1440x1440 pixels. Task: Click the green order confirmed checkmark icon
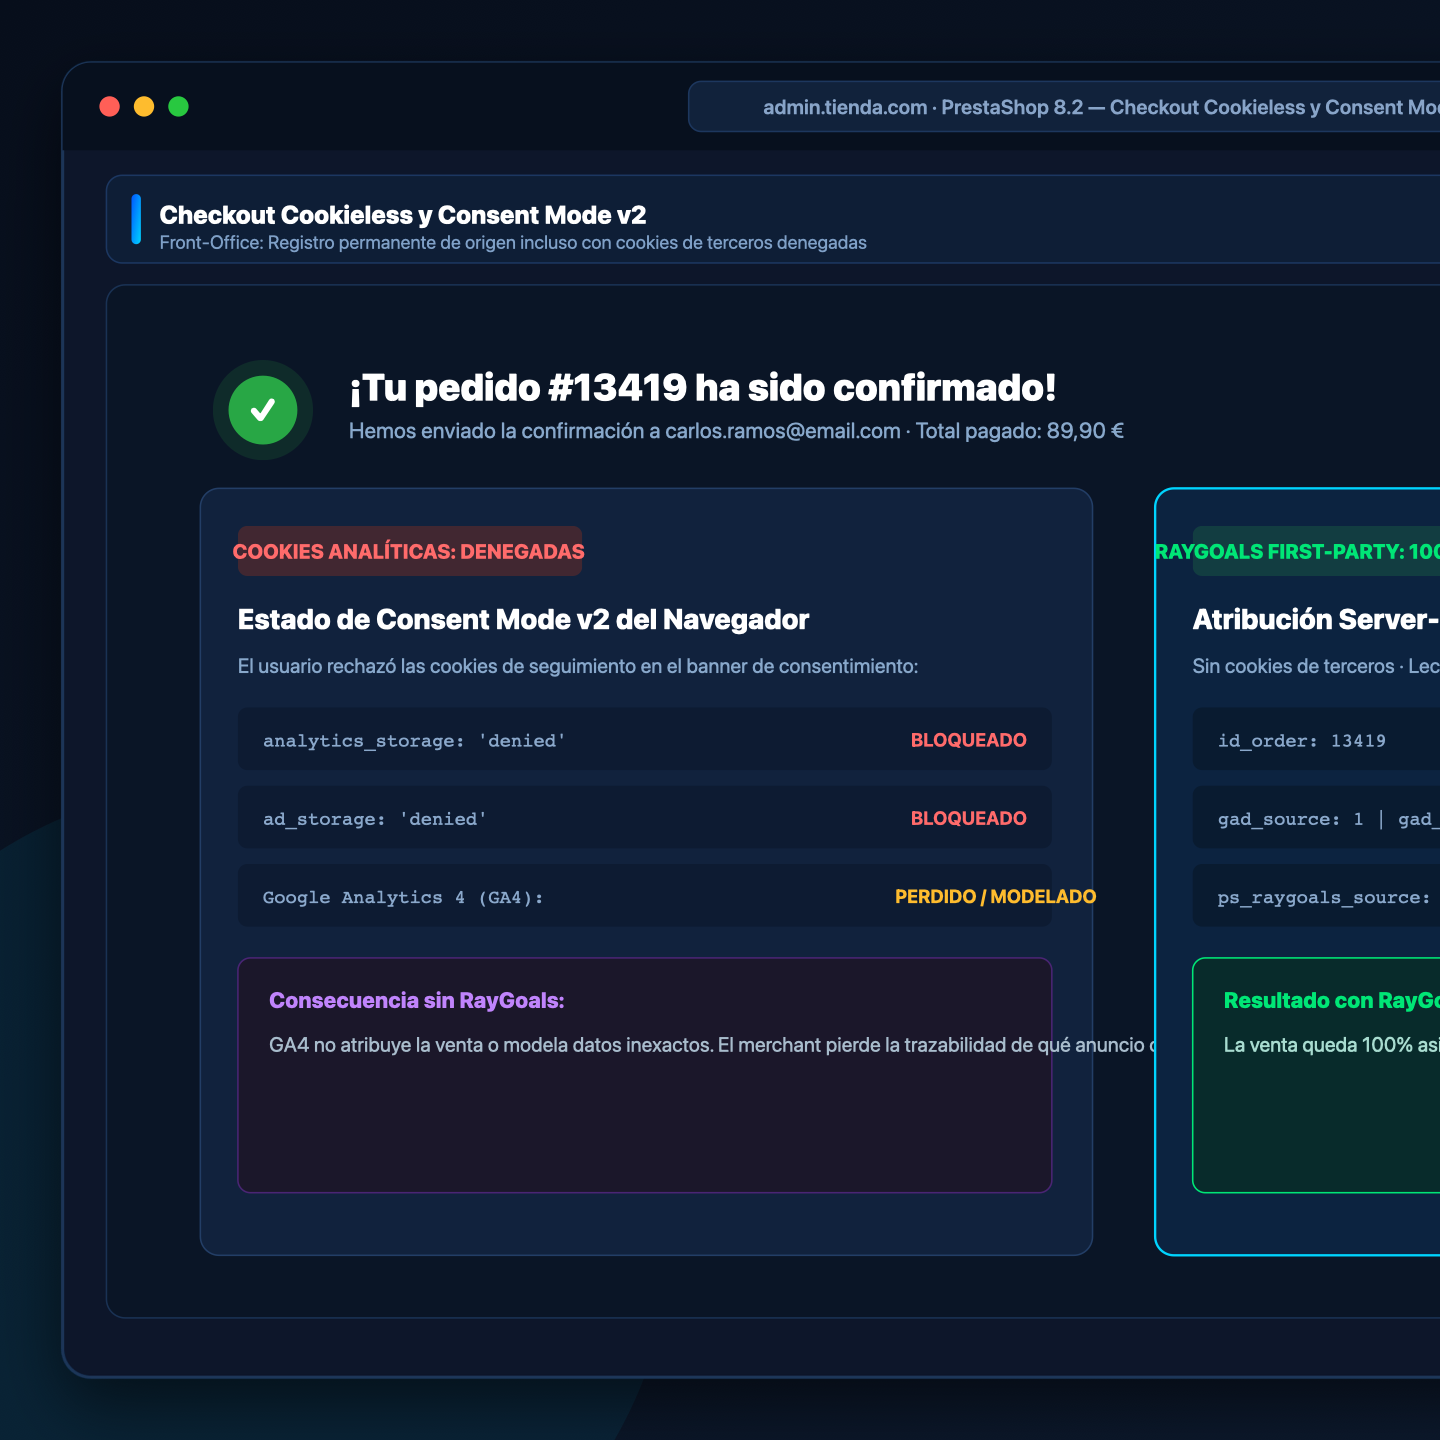(263, 410)
